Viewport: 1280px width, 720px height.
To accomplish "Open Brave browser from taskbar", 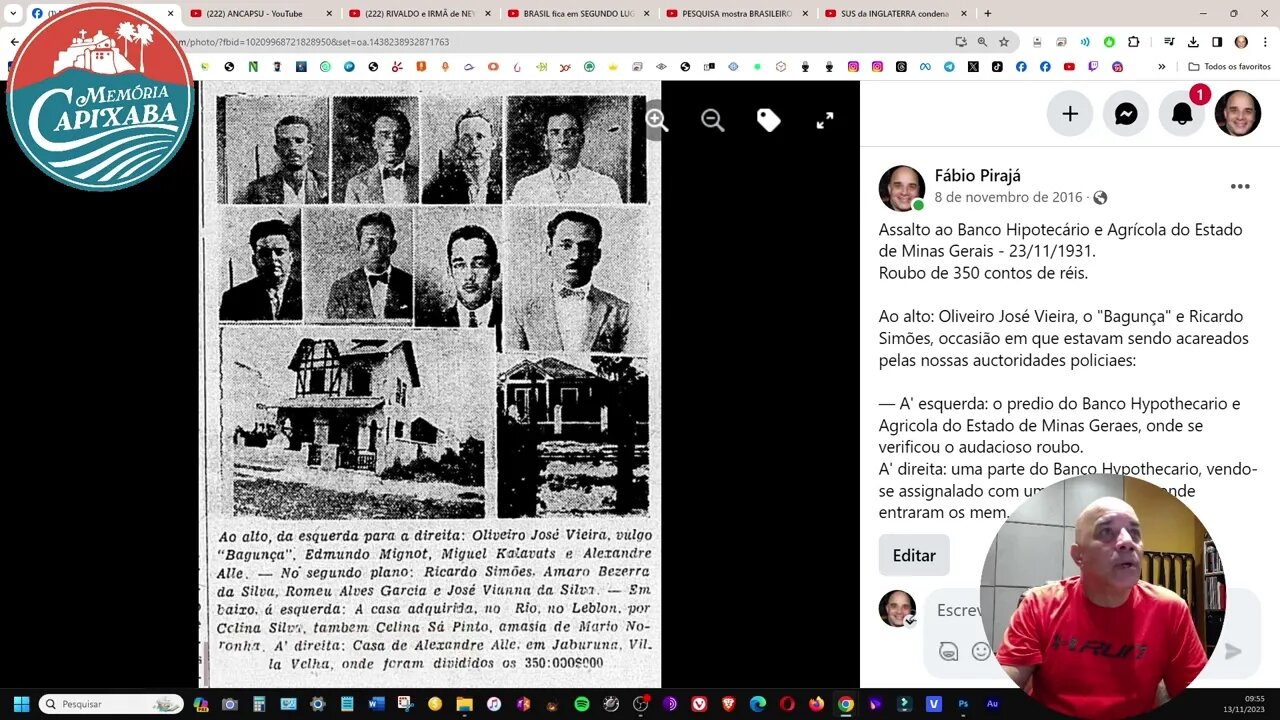I will pyautogui.click(x=728, y=704).
